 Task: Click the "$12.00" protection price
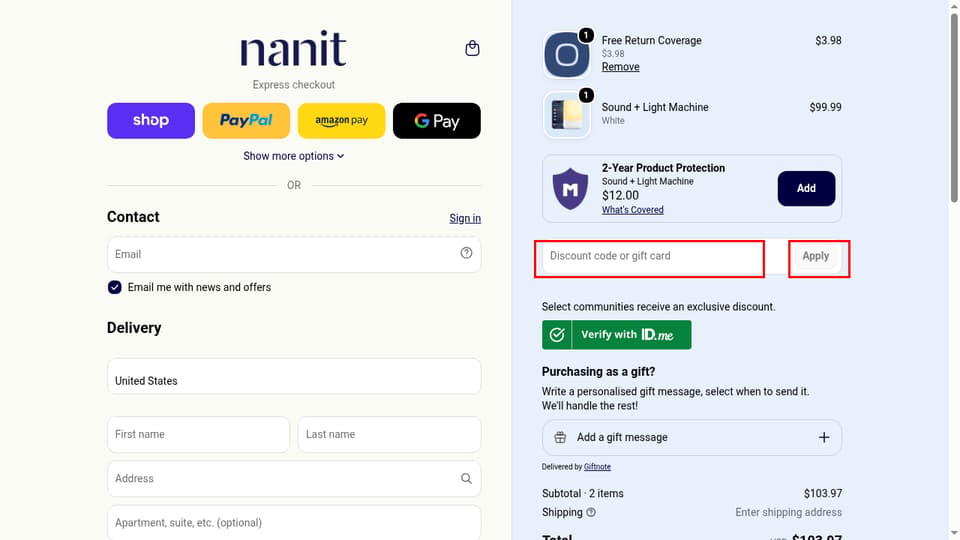click(x=620, y=196)
